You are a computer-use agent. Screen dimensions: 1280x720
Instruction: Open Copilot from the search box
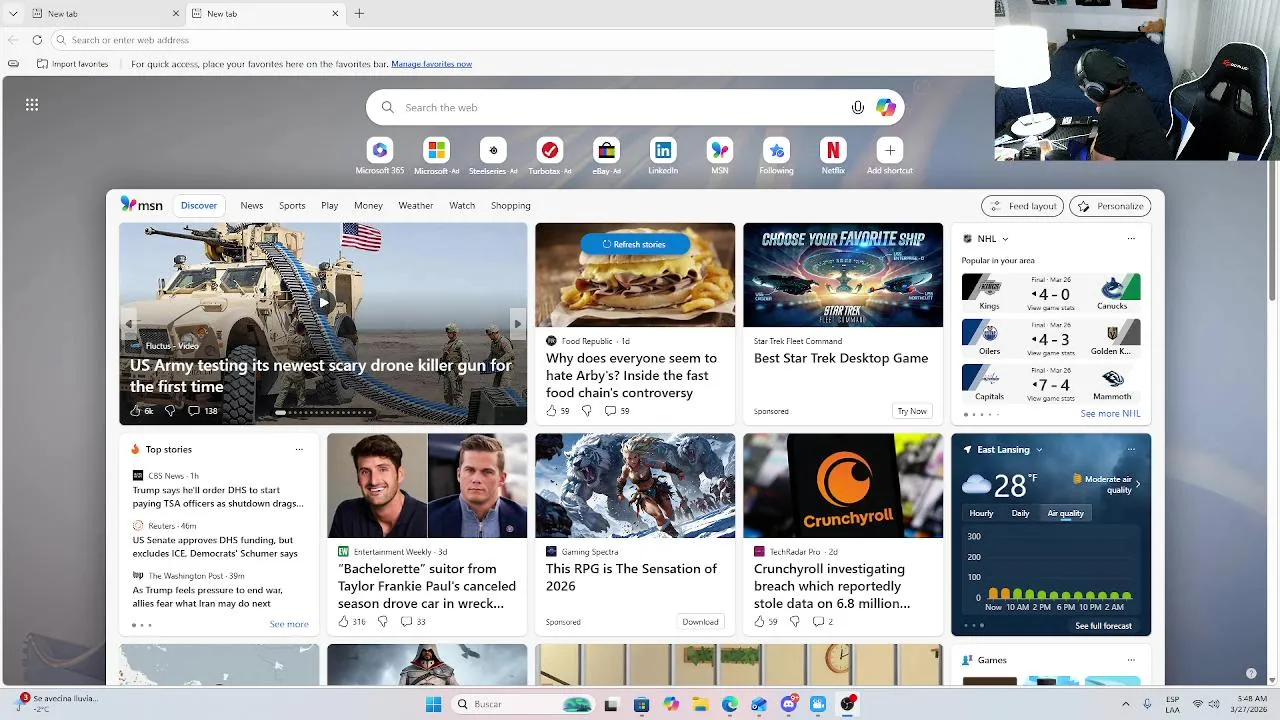[x=886, y=107]
